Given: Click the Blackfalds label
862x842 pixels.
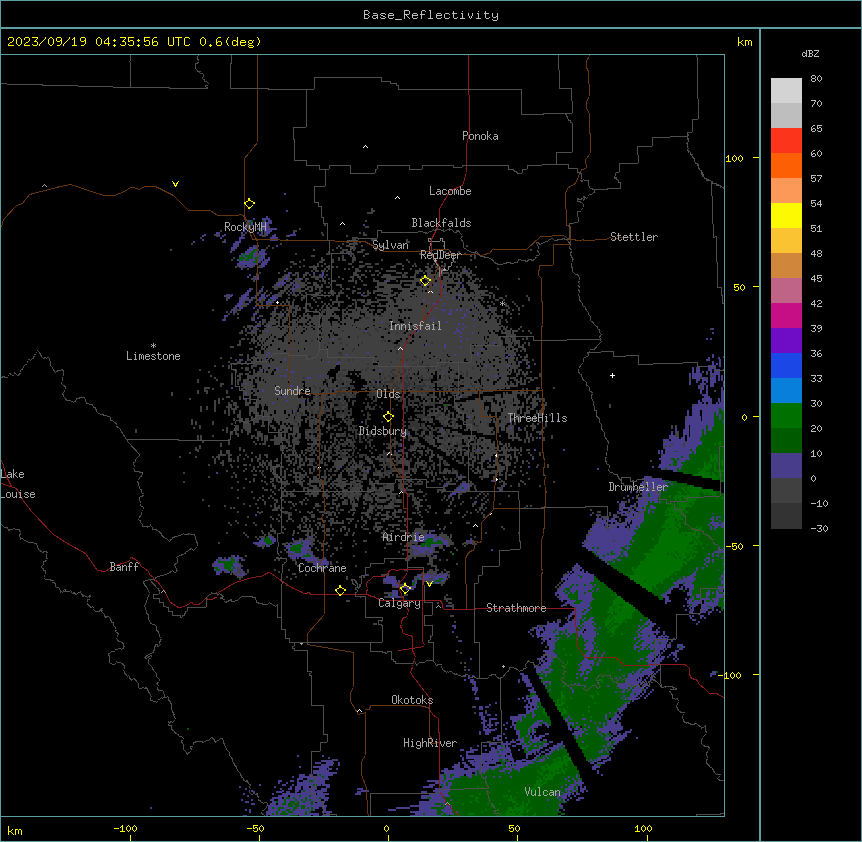Looking at the screenshot, I should [441, 223].
